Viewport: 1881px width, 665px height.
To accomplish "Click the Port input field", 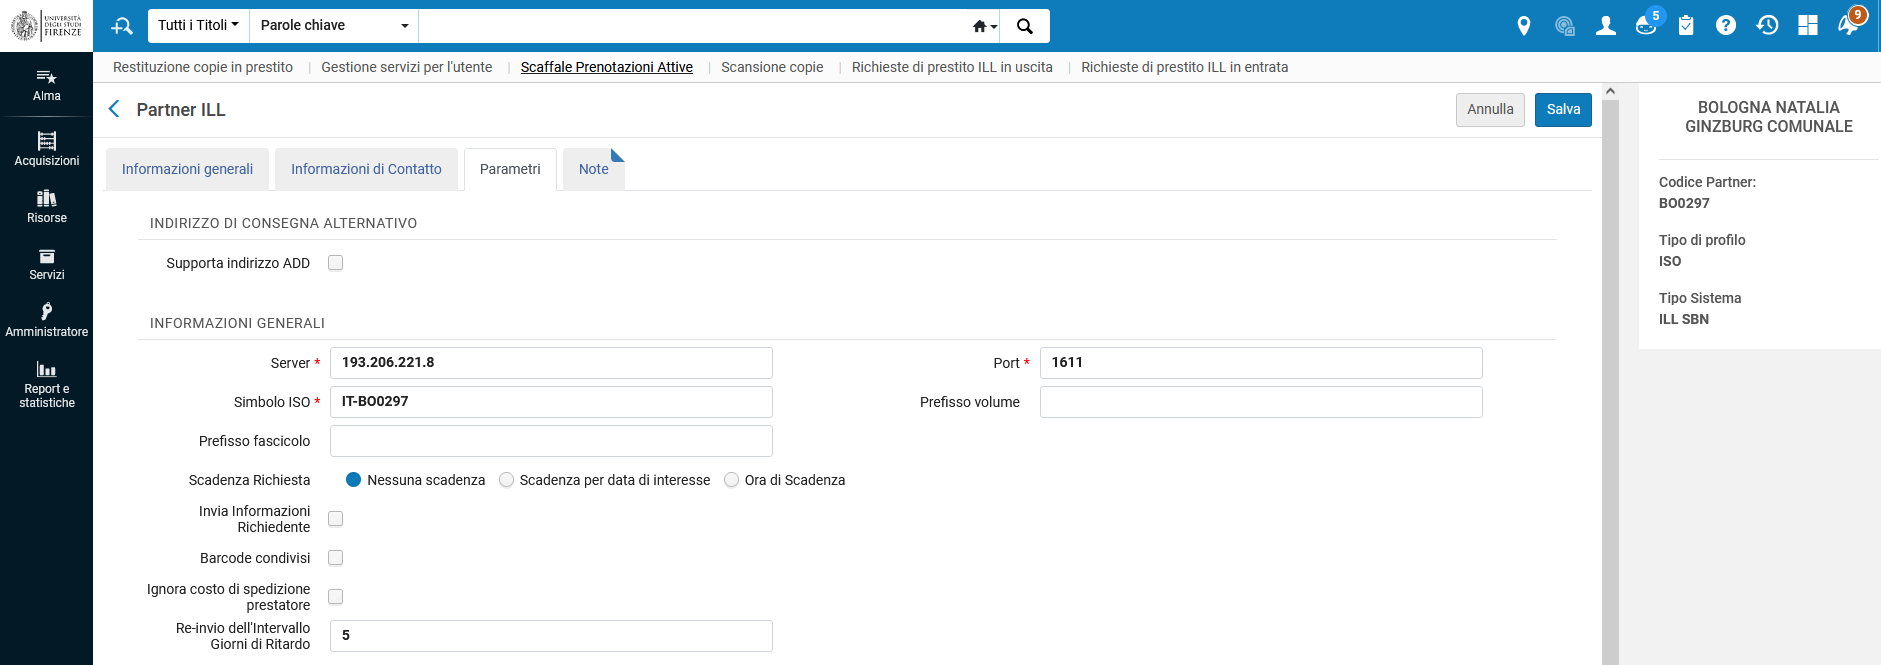I will click(1261, 363).
